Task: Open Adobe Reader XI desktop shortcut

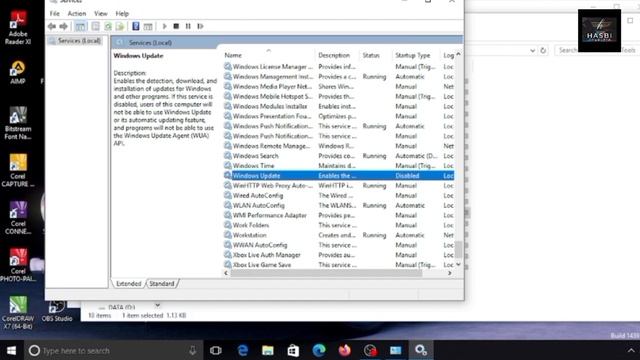Action: tap(18, 28)
